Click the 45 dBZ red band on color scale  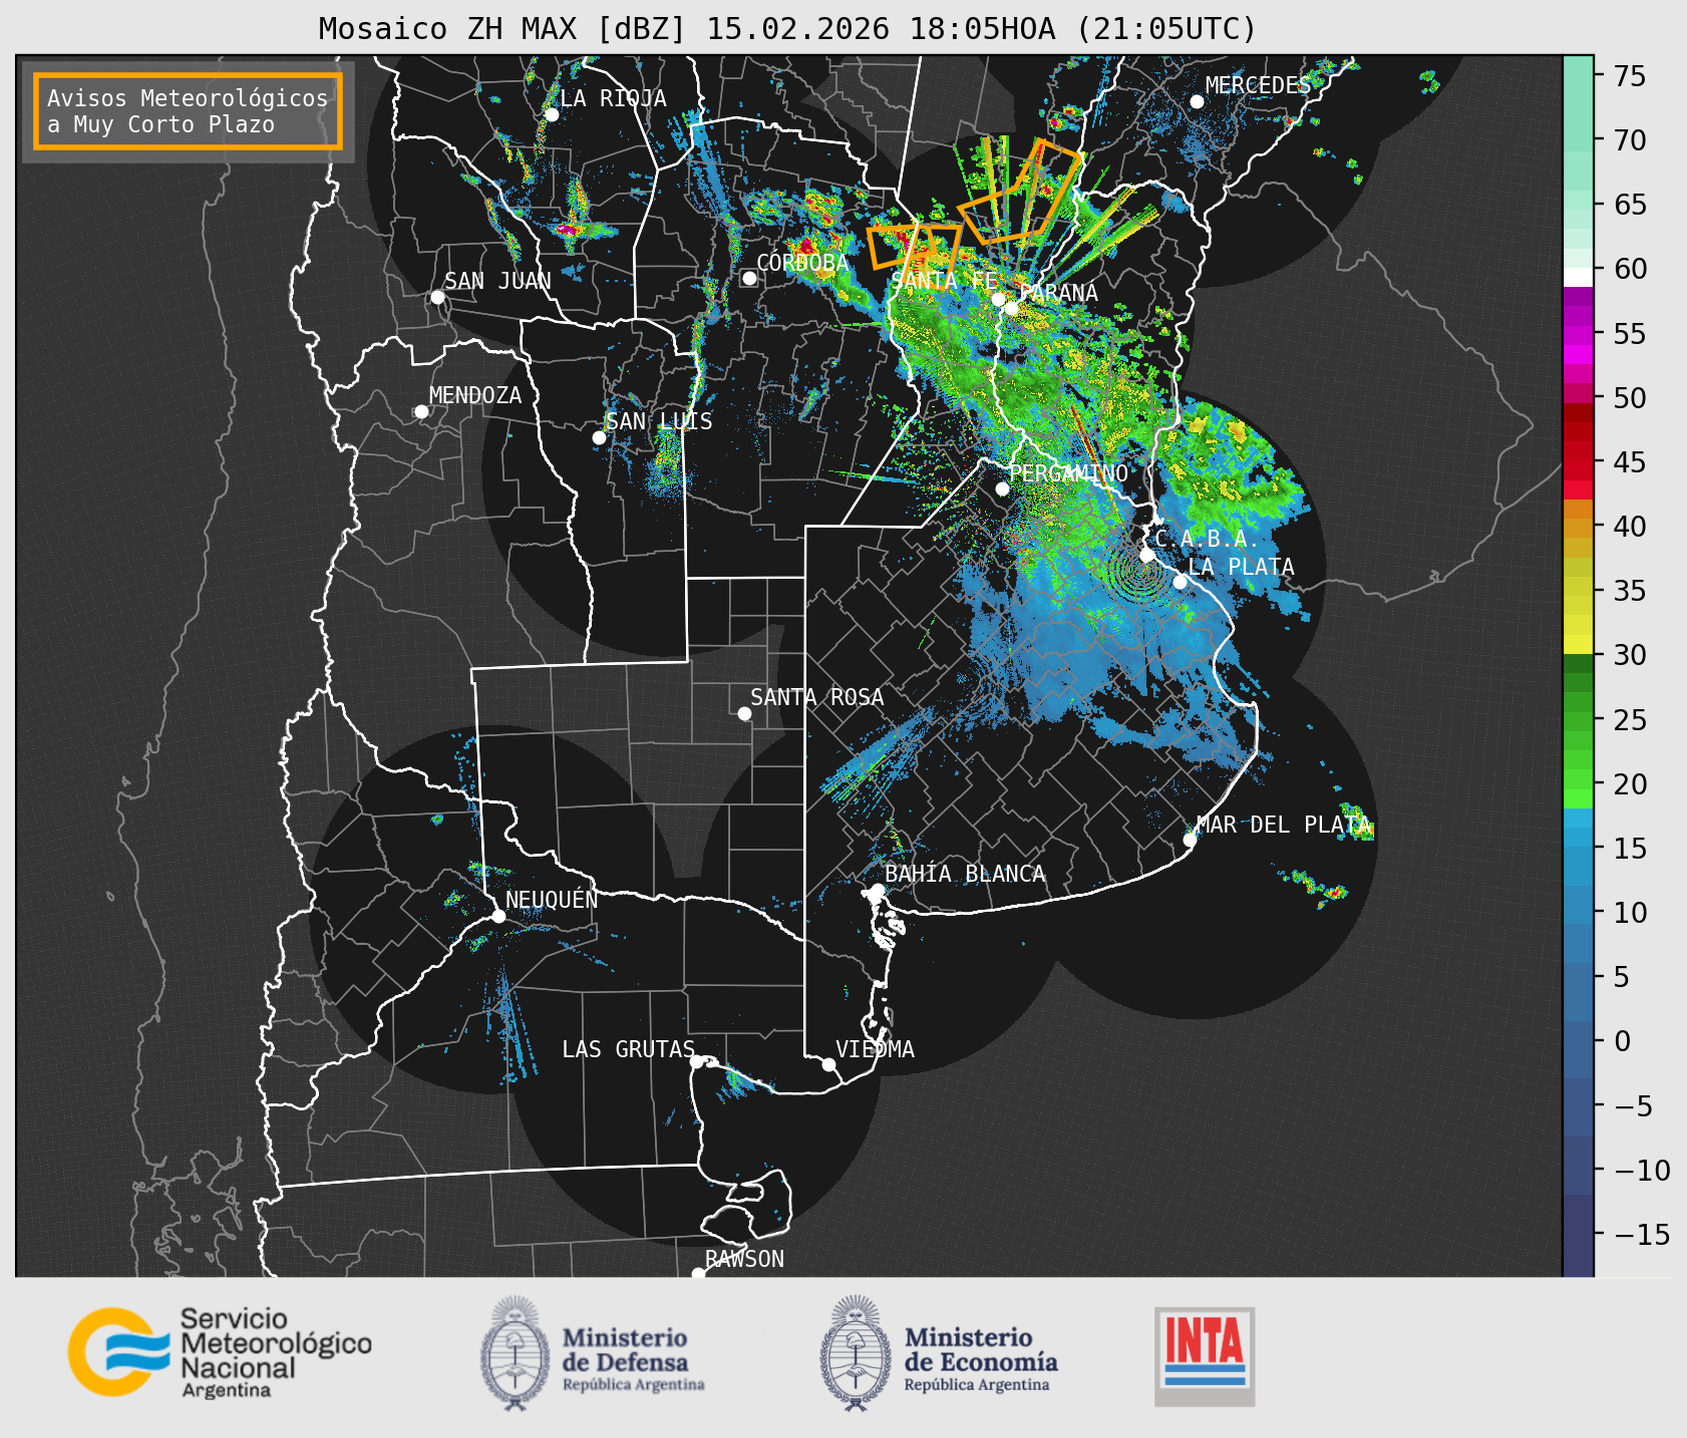1577,462
